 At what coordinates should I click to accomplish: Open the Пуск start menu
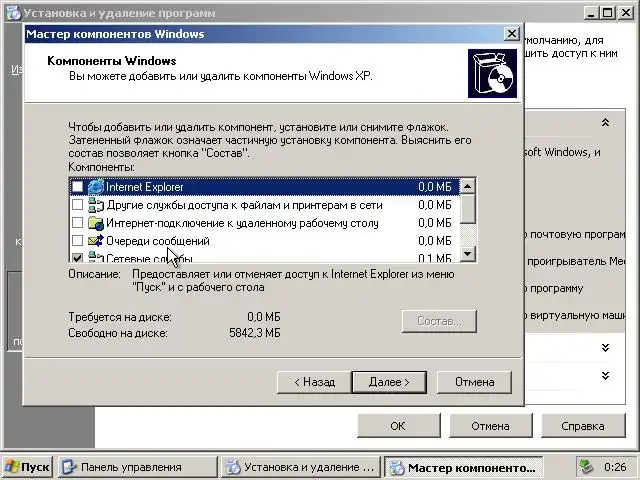[x=27, y=467]
